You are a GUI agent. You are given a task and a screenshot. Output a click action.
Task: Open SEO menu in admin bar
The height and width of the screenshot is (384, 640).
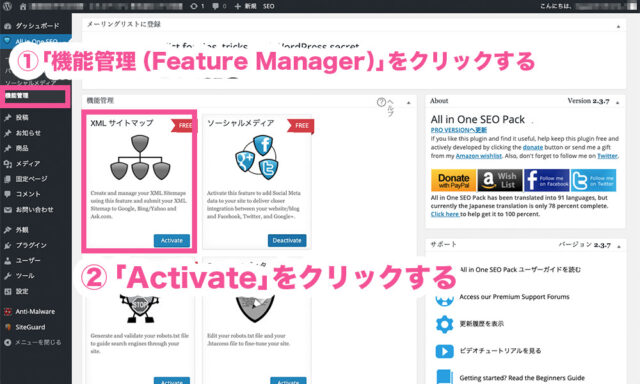[x=269, y=6]
